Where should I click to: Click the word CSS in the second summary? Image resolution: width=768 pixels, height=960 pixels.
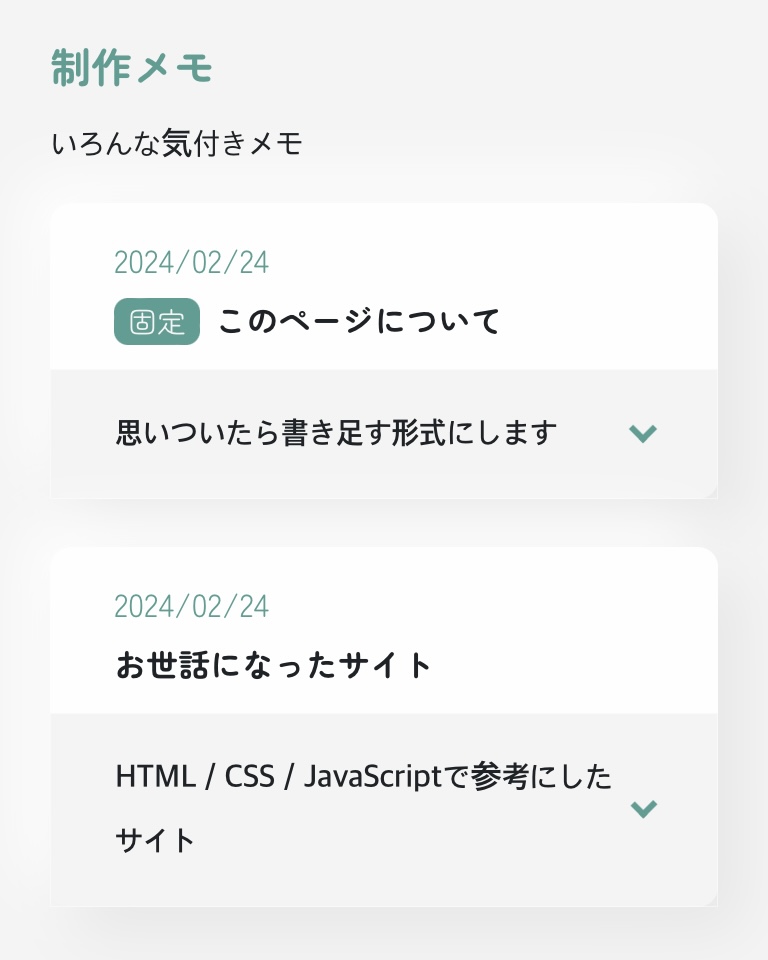249,776
